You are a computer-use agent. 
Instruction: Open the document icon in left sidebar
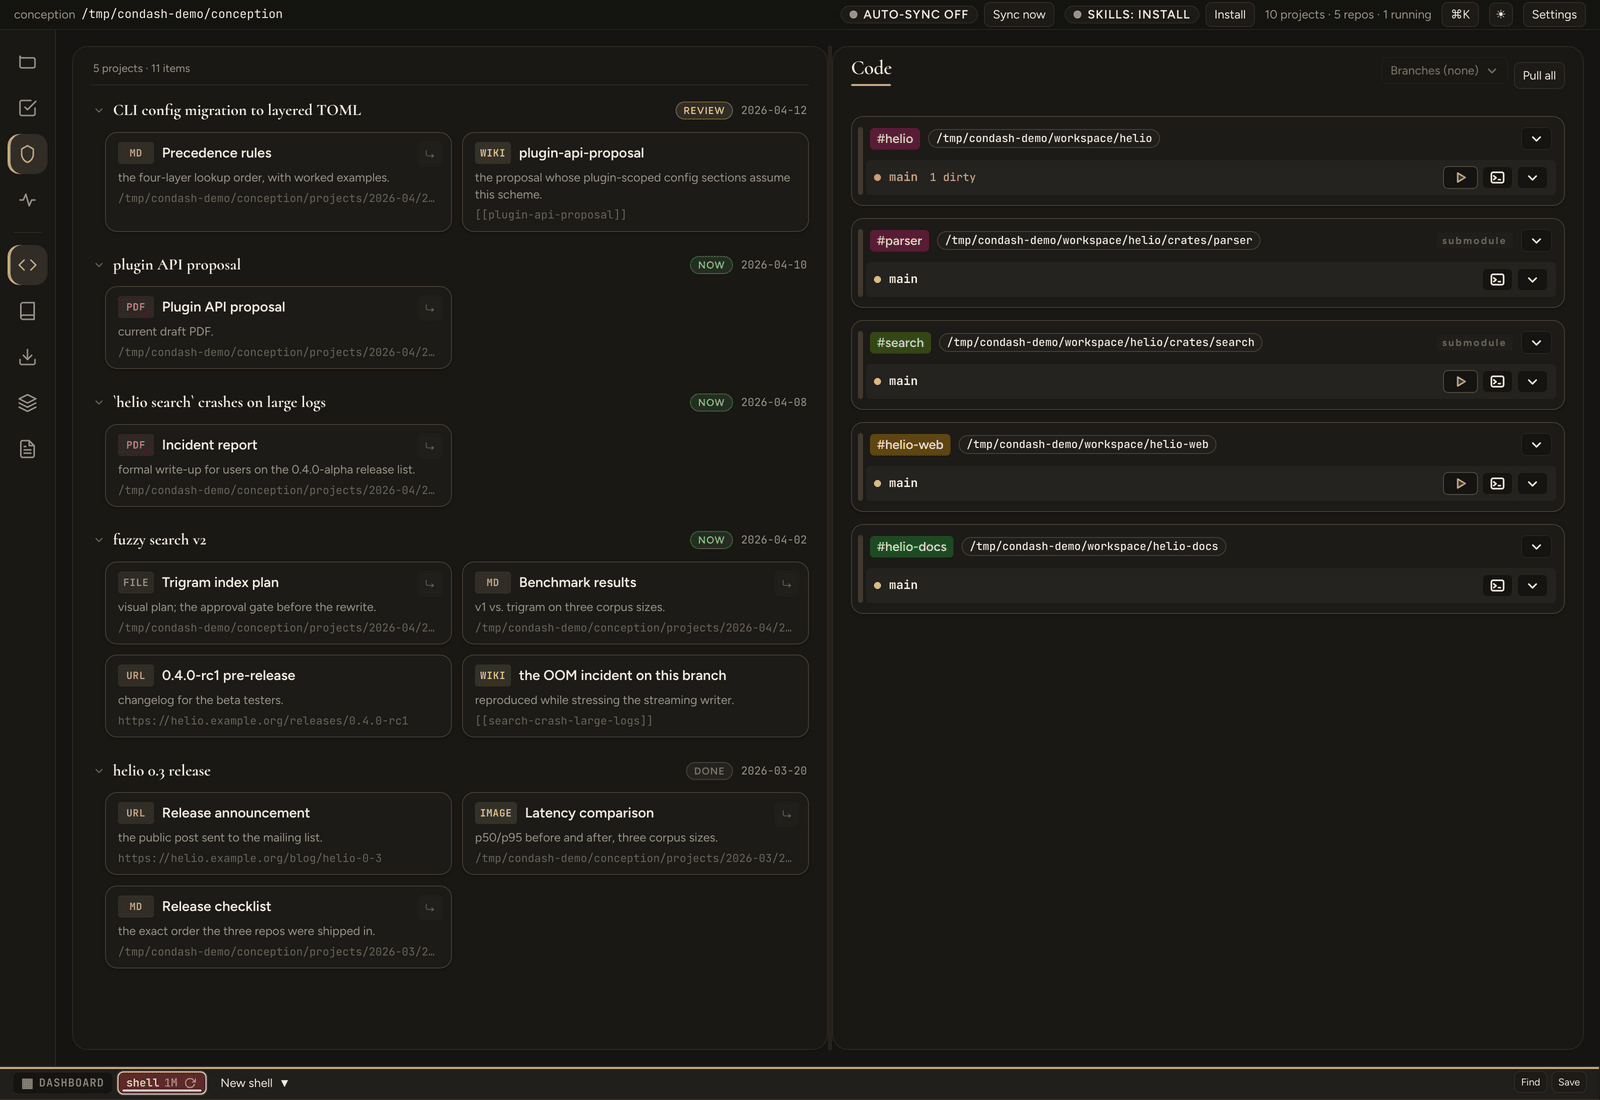27,449
